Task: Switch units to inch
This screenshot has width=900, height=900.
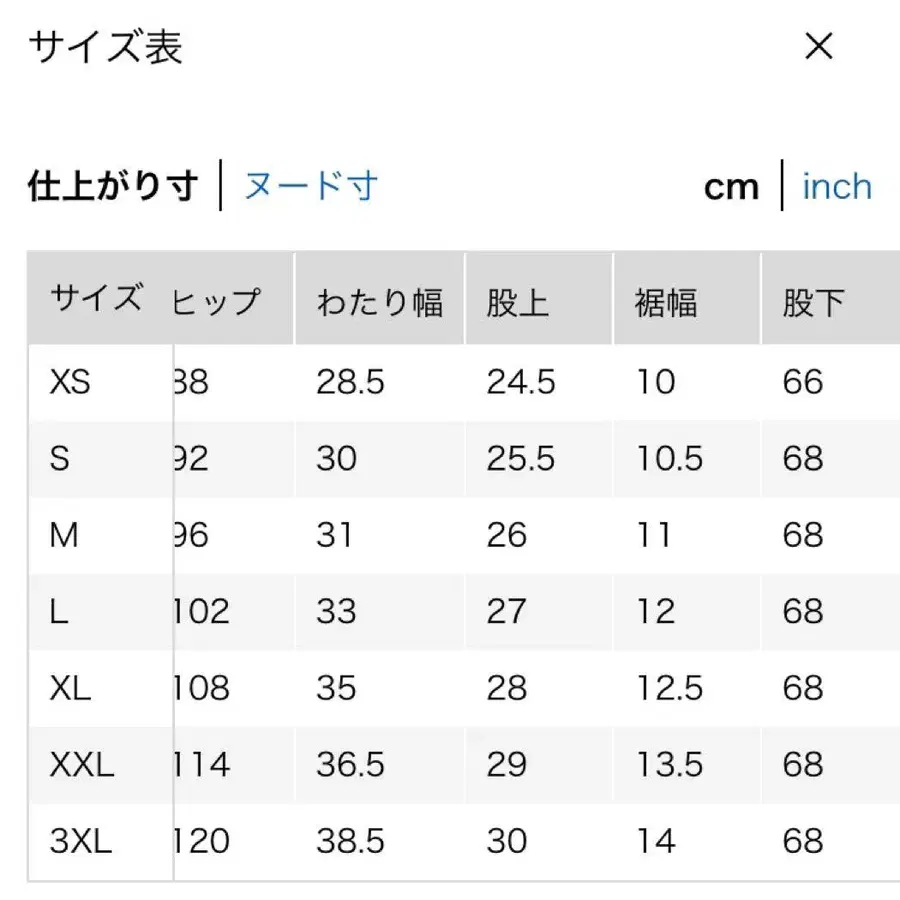Action: pos(837,186)
